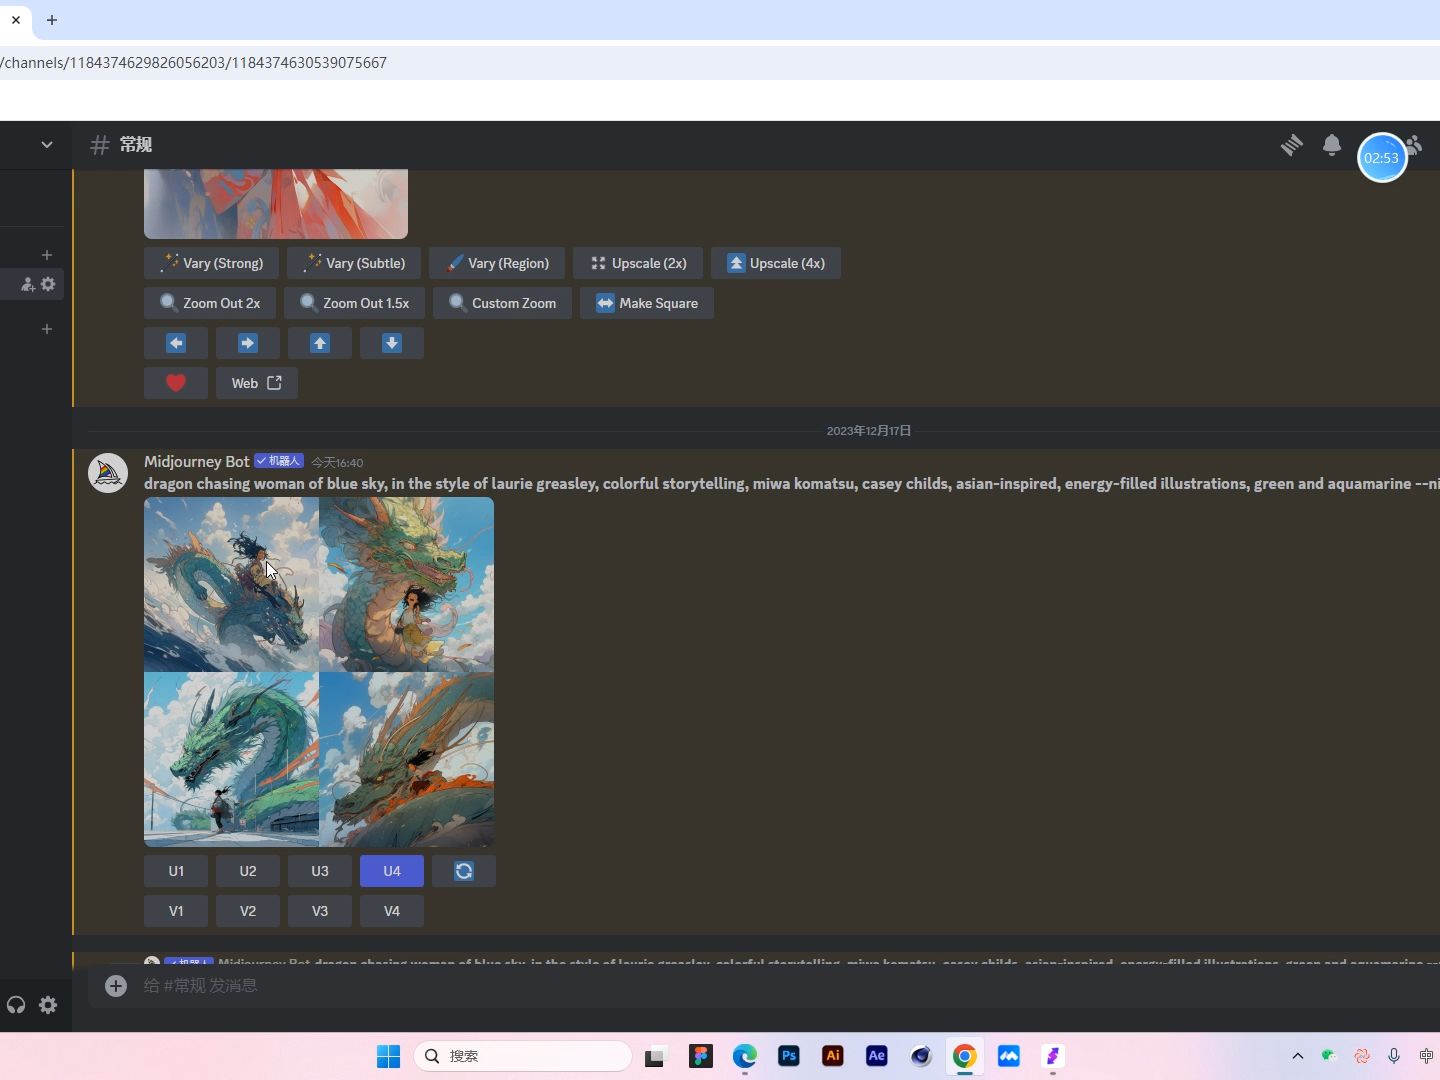Open Vary (Region) editor
1440x1080 pixels.
497,263
